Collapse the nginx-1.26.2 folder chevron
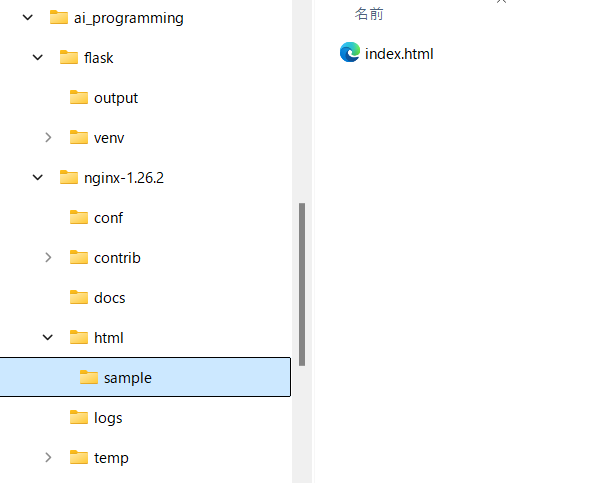The height and width of the screenshot is (483, 602). pos(38,178)
